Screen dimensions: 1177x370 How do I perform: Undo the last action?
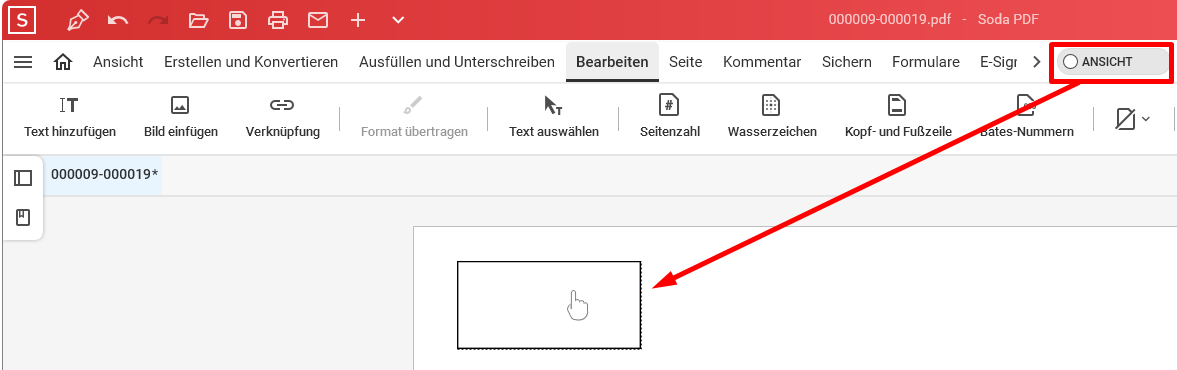pos(118,20)
